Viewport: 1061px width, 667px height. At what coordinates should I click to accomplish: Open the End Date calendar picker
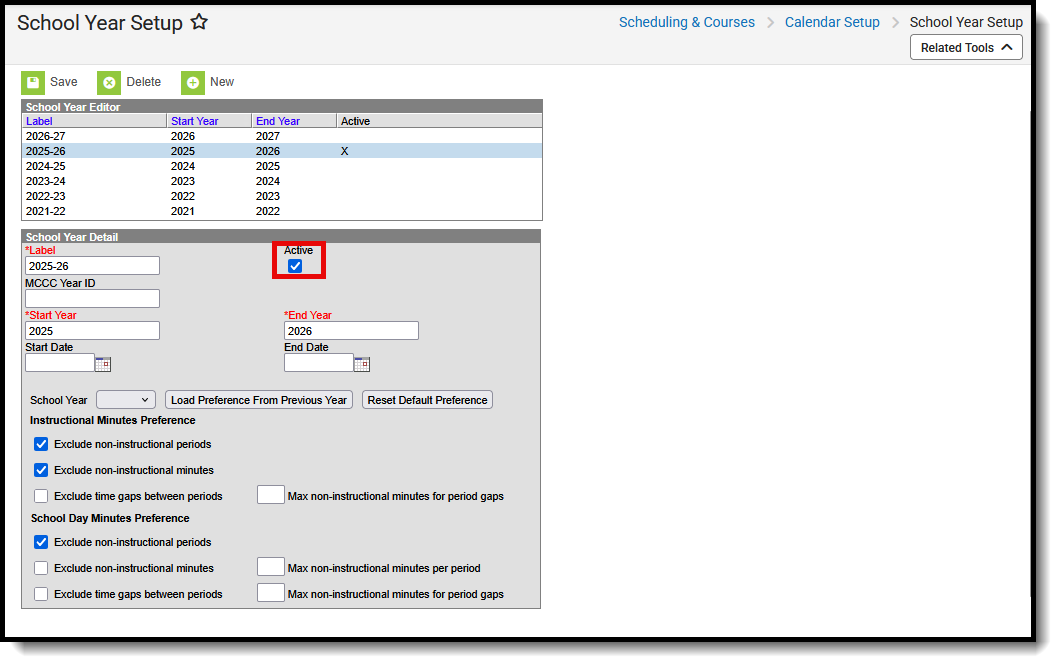tap(361, 364)
